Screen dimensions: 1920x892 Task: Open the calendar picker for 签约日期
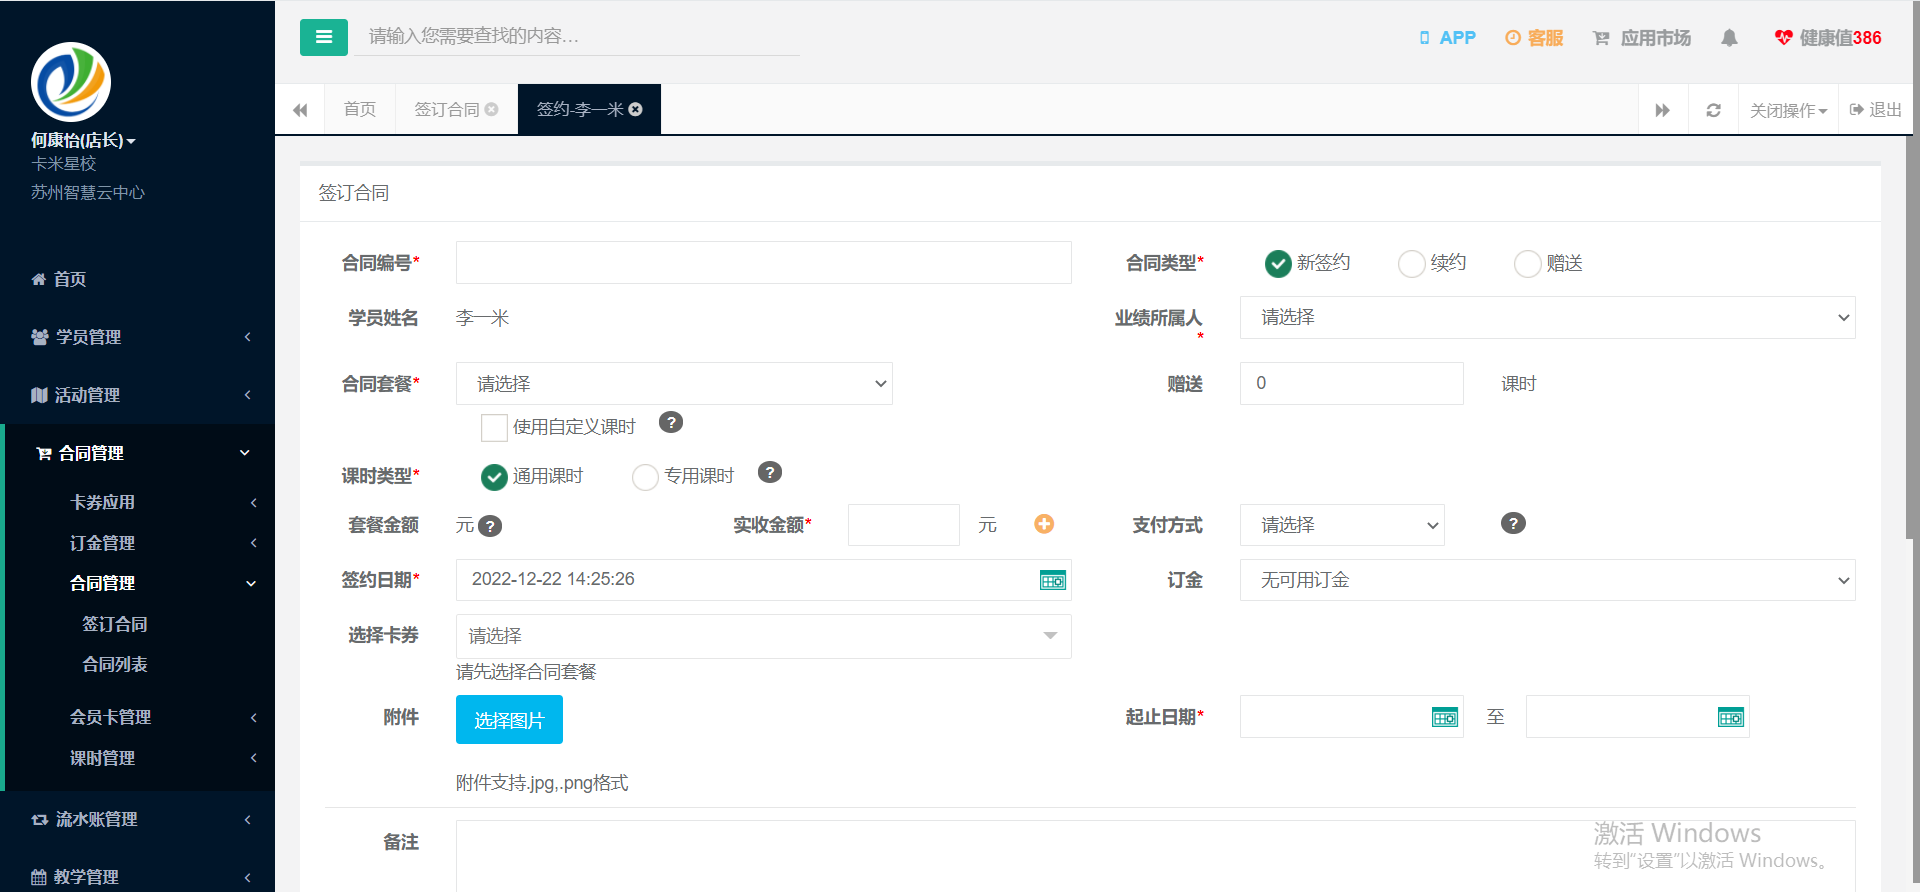tap(1053, 580)
